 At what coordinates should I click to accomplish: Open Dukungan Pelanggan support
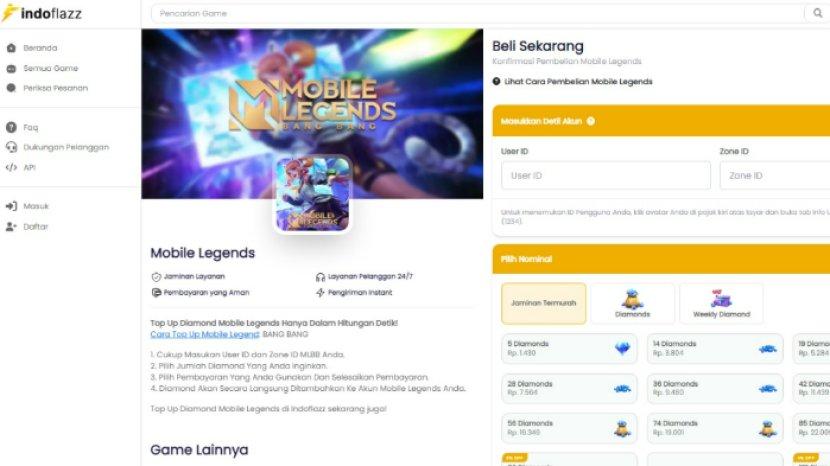click(66, 147)
